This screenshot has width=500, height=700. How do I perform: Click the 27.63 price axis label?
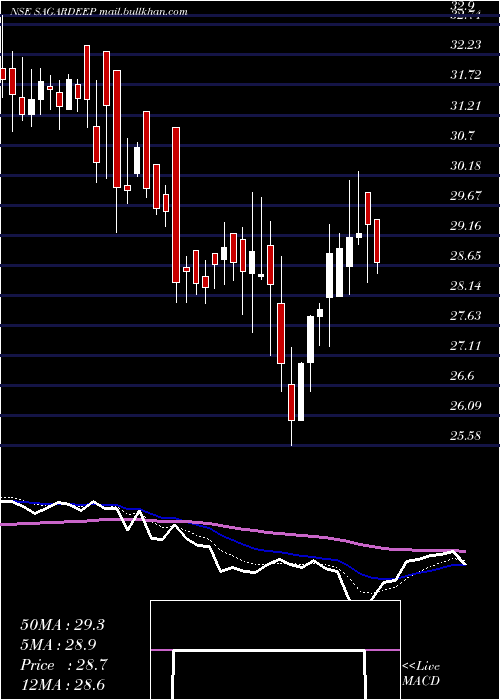tap(466, 316)
